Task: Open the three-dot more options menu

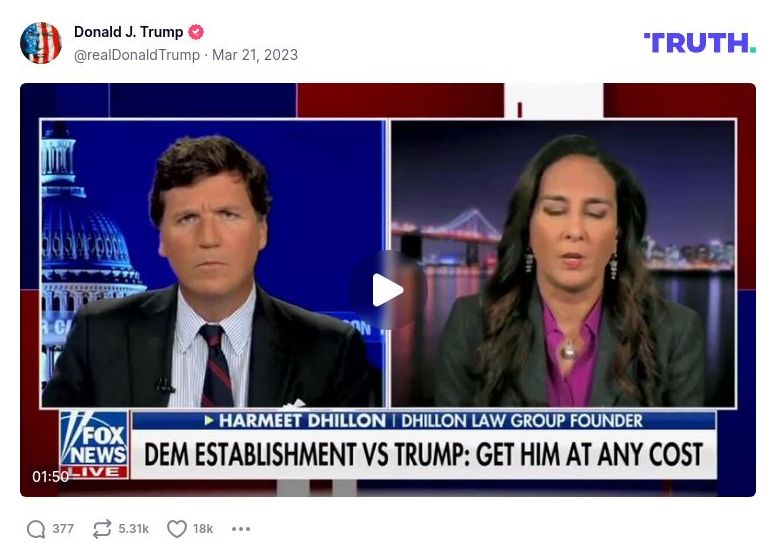Action: (x=241, y=529)
